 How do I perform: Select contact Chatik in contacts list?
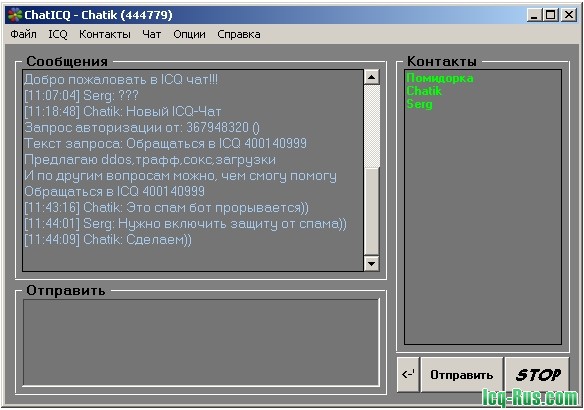point(424,91)
